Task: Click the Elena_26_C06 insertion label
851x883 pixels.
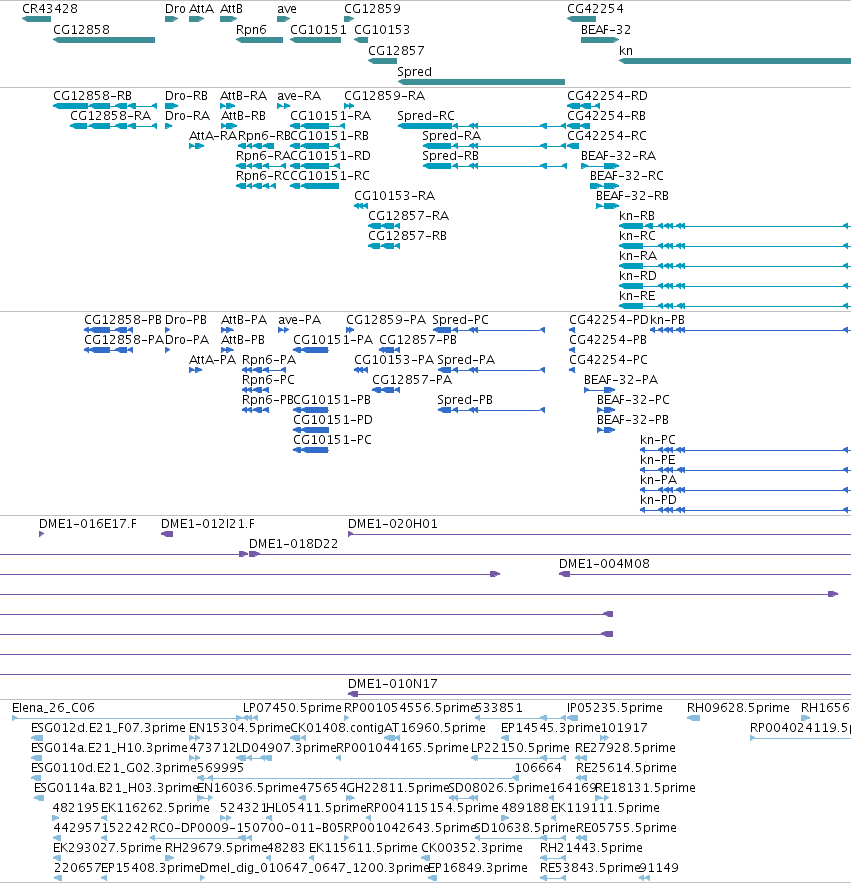Action: coord(53,708)
